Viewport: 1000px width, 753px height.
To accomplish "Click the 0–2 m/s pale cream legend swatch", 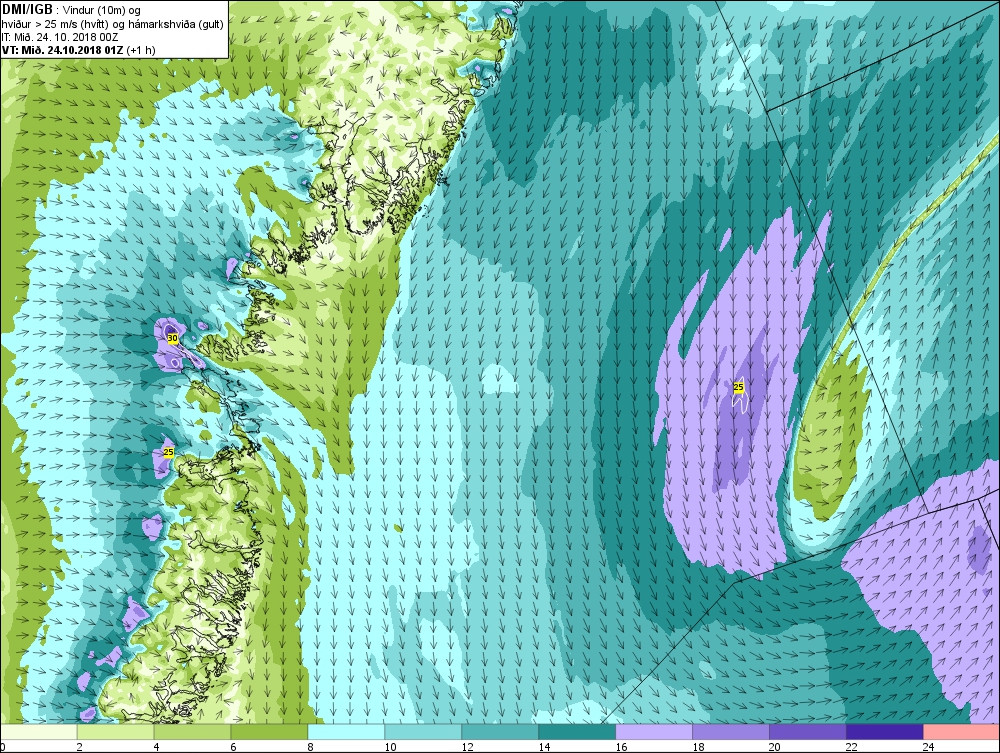I will (x=38, y=732).
